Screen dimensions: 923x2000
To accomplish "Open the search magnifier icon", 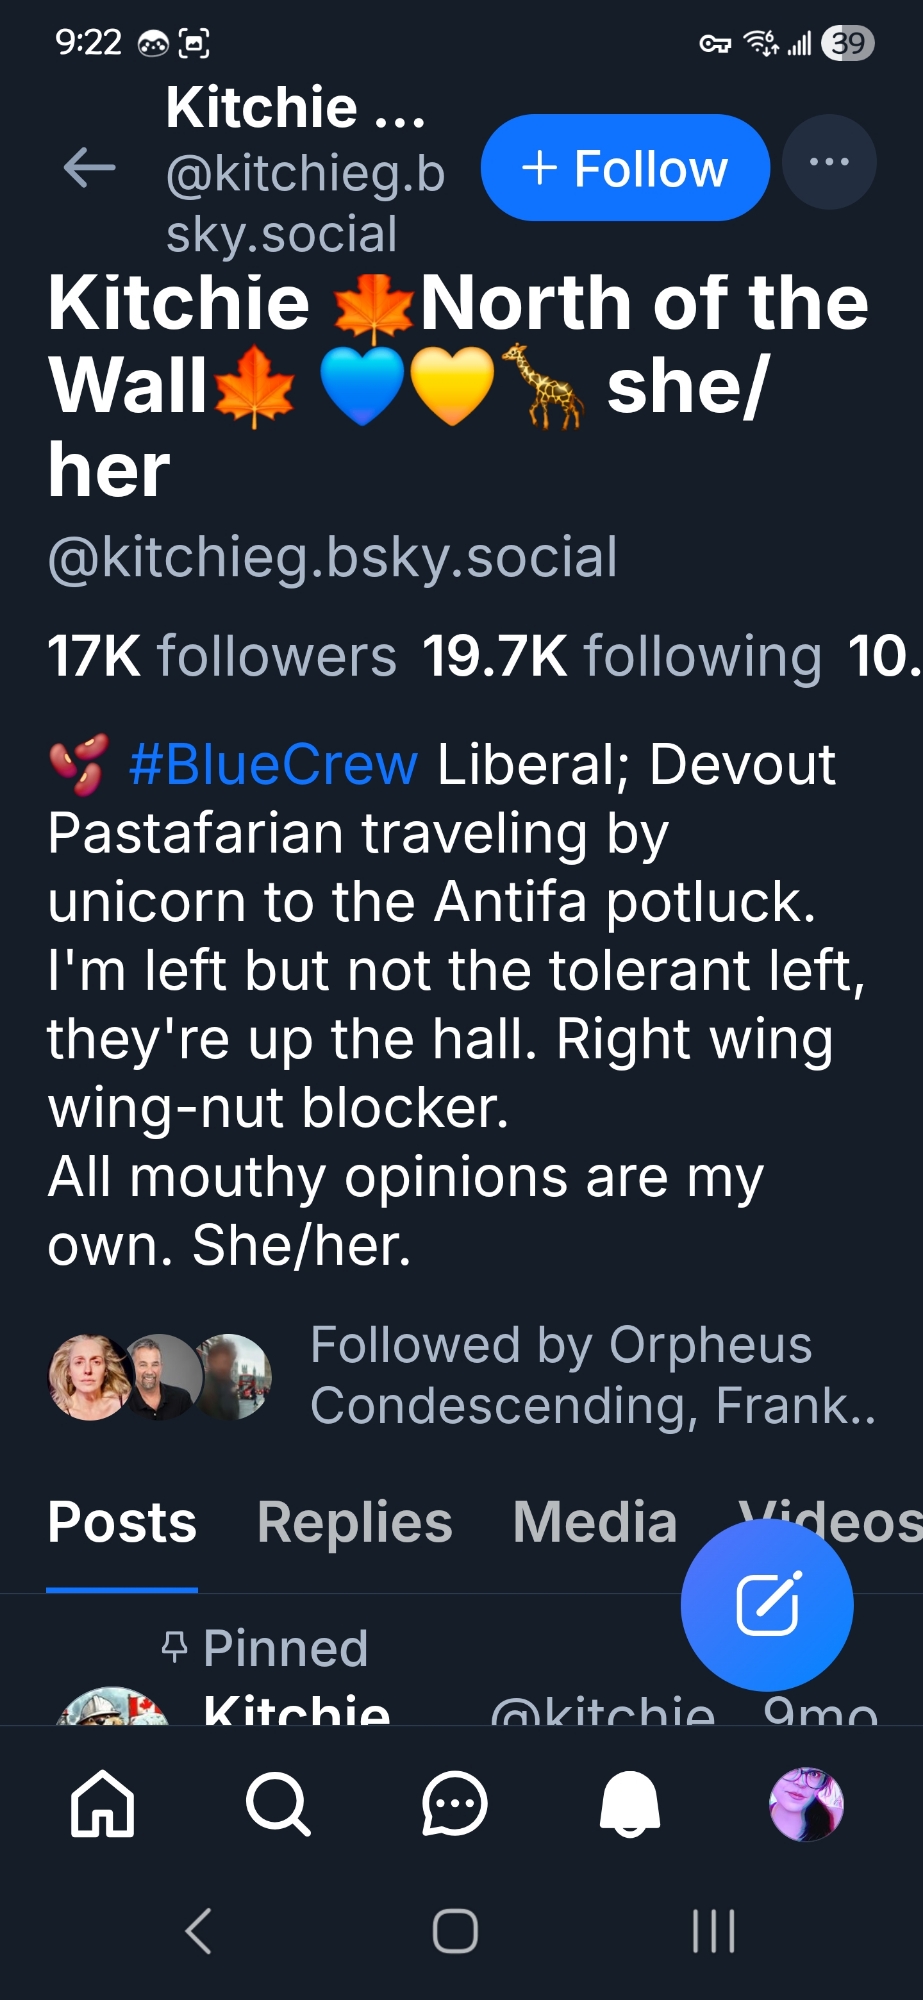I will 278,1804.
